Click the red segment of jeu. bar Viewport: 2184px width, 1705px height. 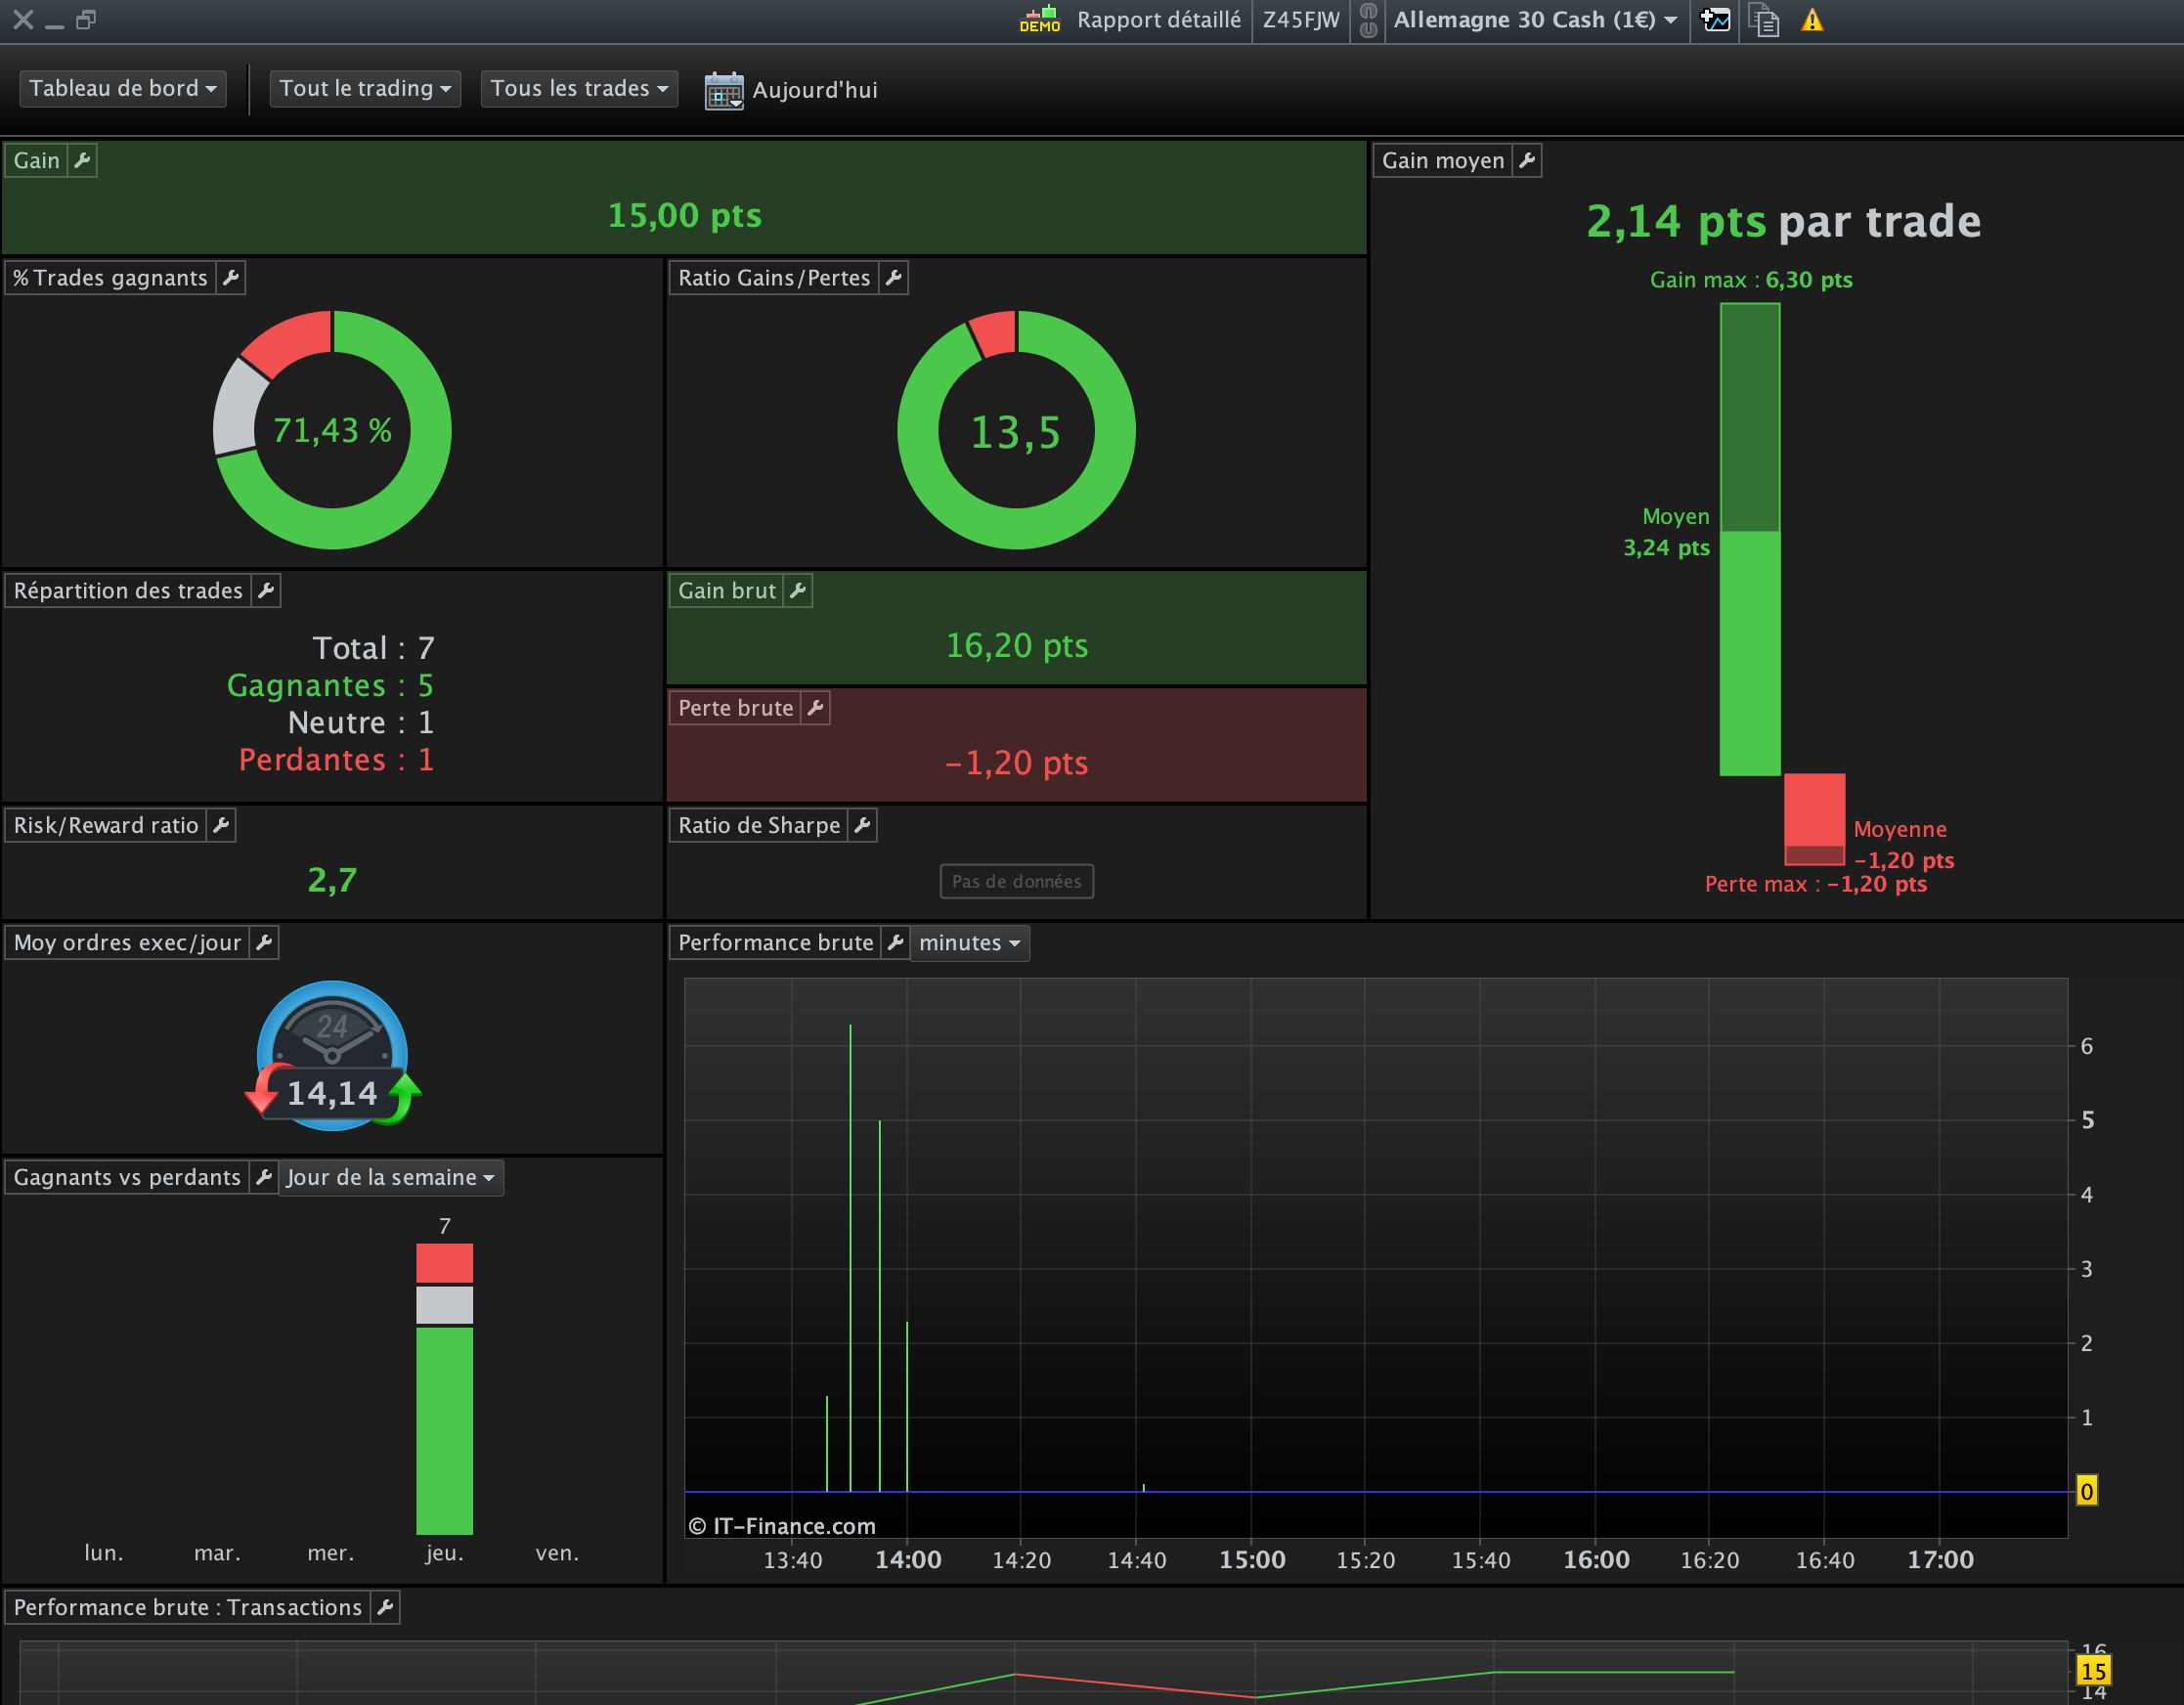444,1263
